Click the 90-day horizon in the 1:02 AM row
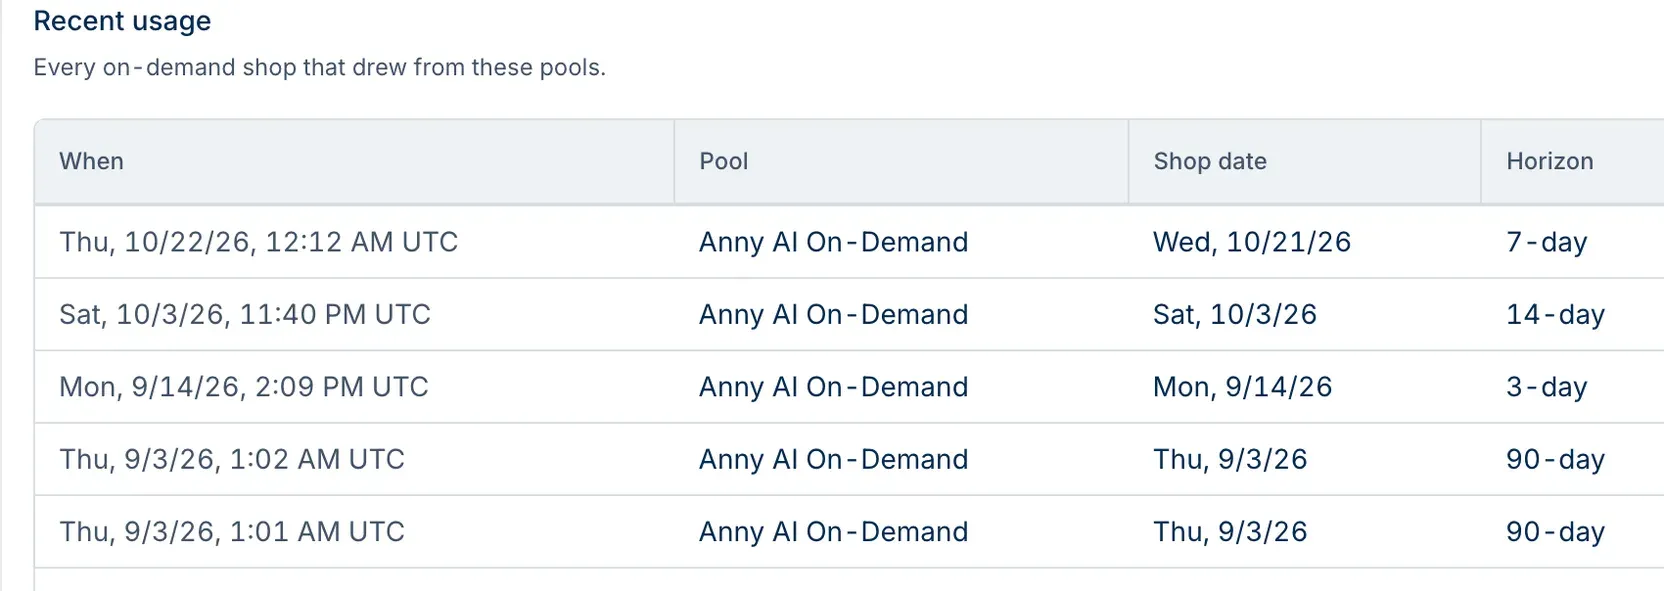Screen dimensions: 1664x591 click(1556, 459)
